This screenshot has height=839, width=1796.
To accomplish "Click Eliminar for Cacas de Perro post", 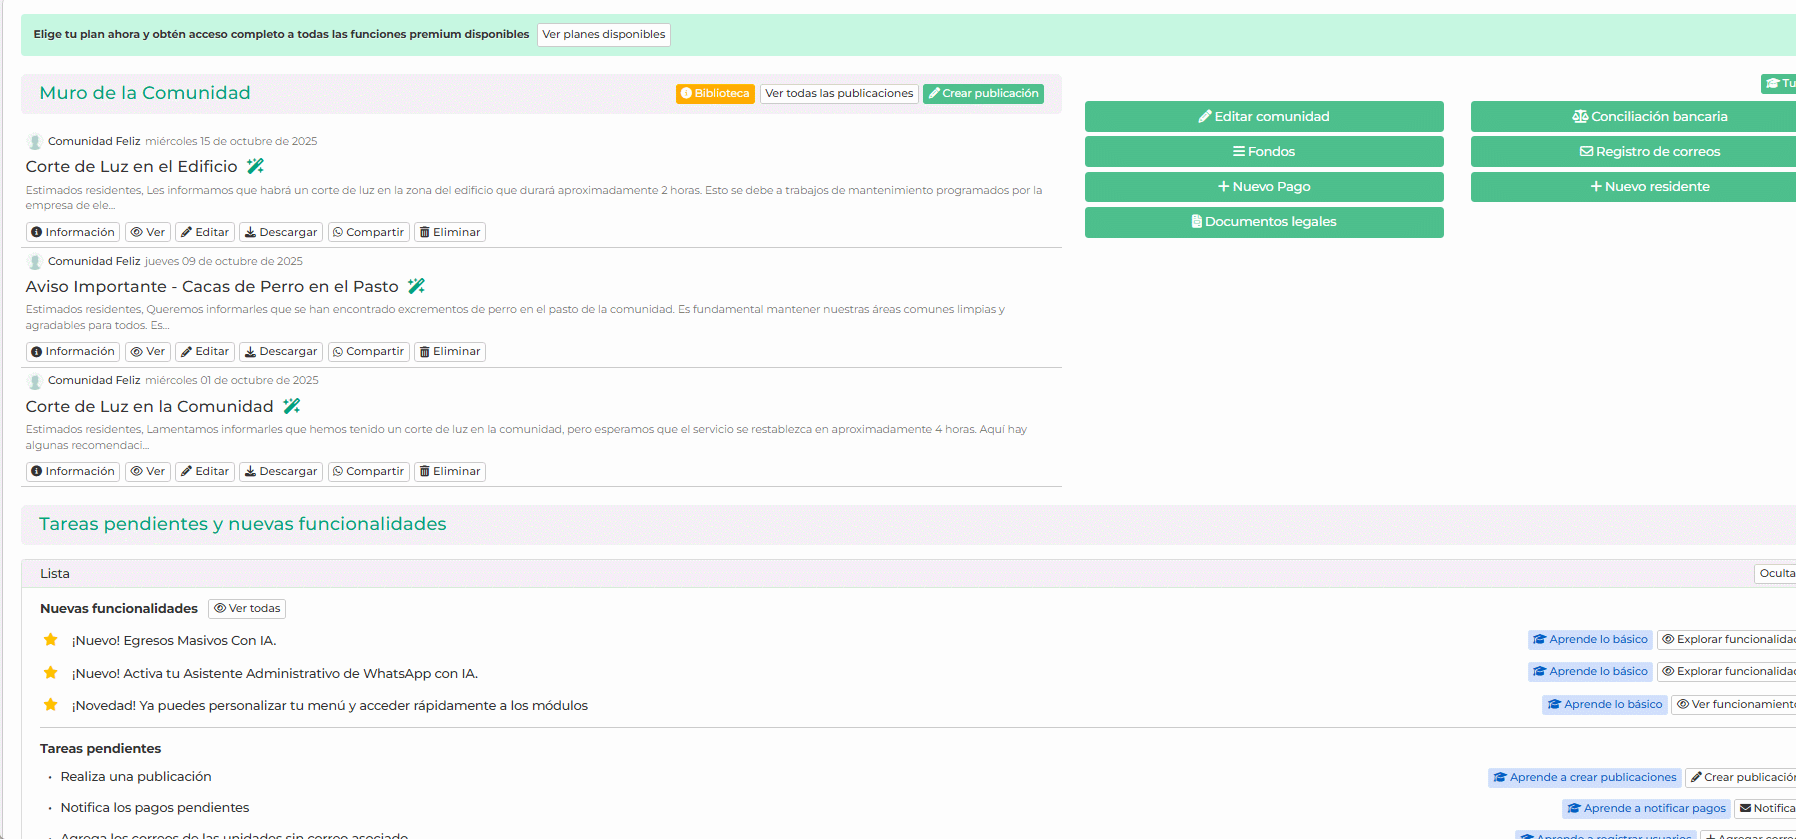I will pyautogui.click(x=450, y=352).
